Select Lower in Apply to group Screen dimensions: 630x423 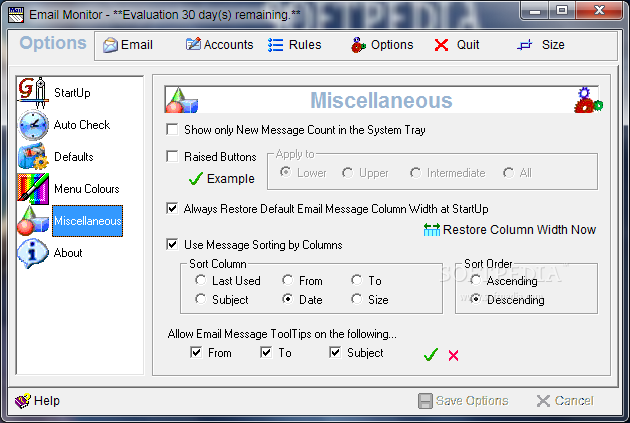click(x=286, y=172)
